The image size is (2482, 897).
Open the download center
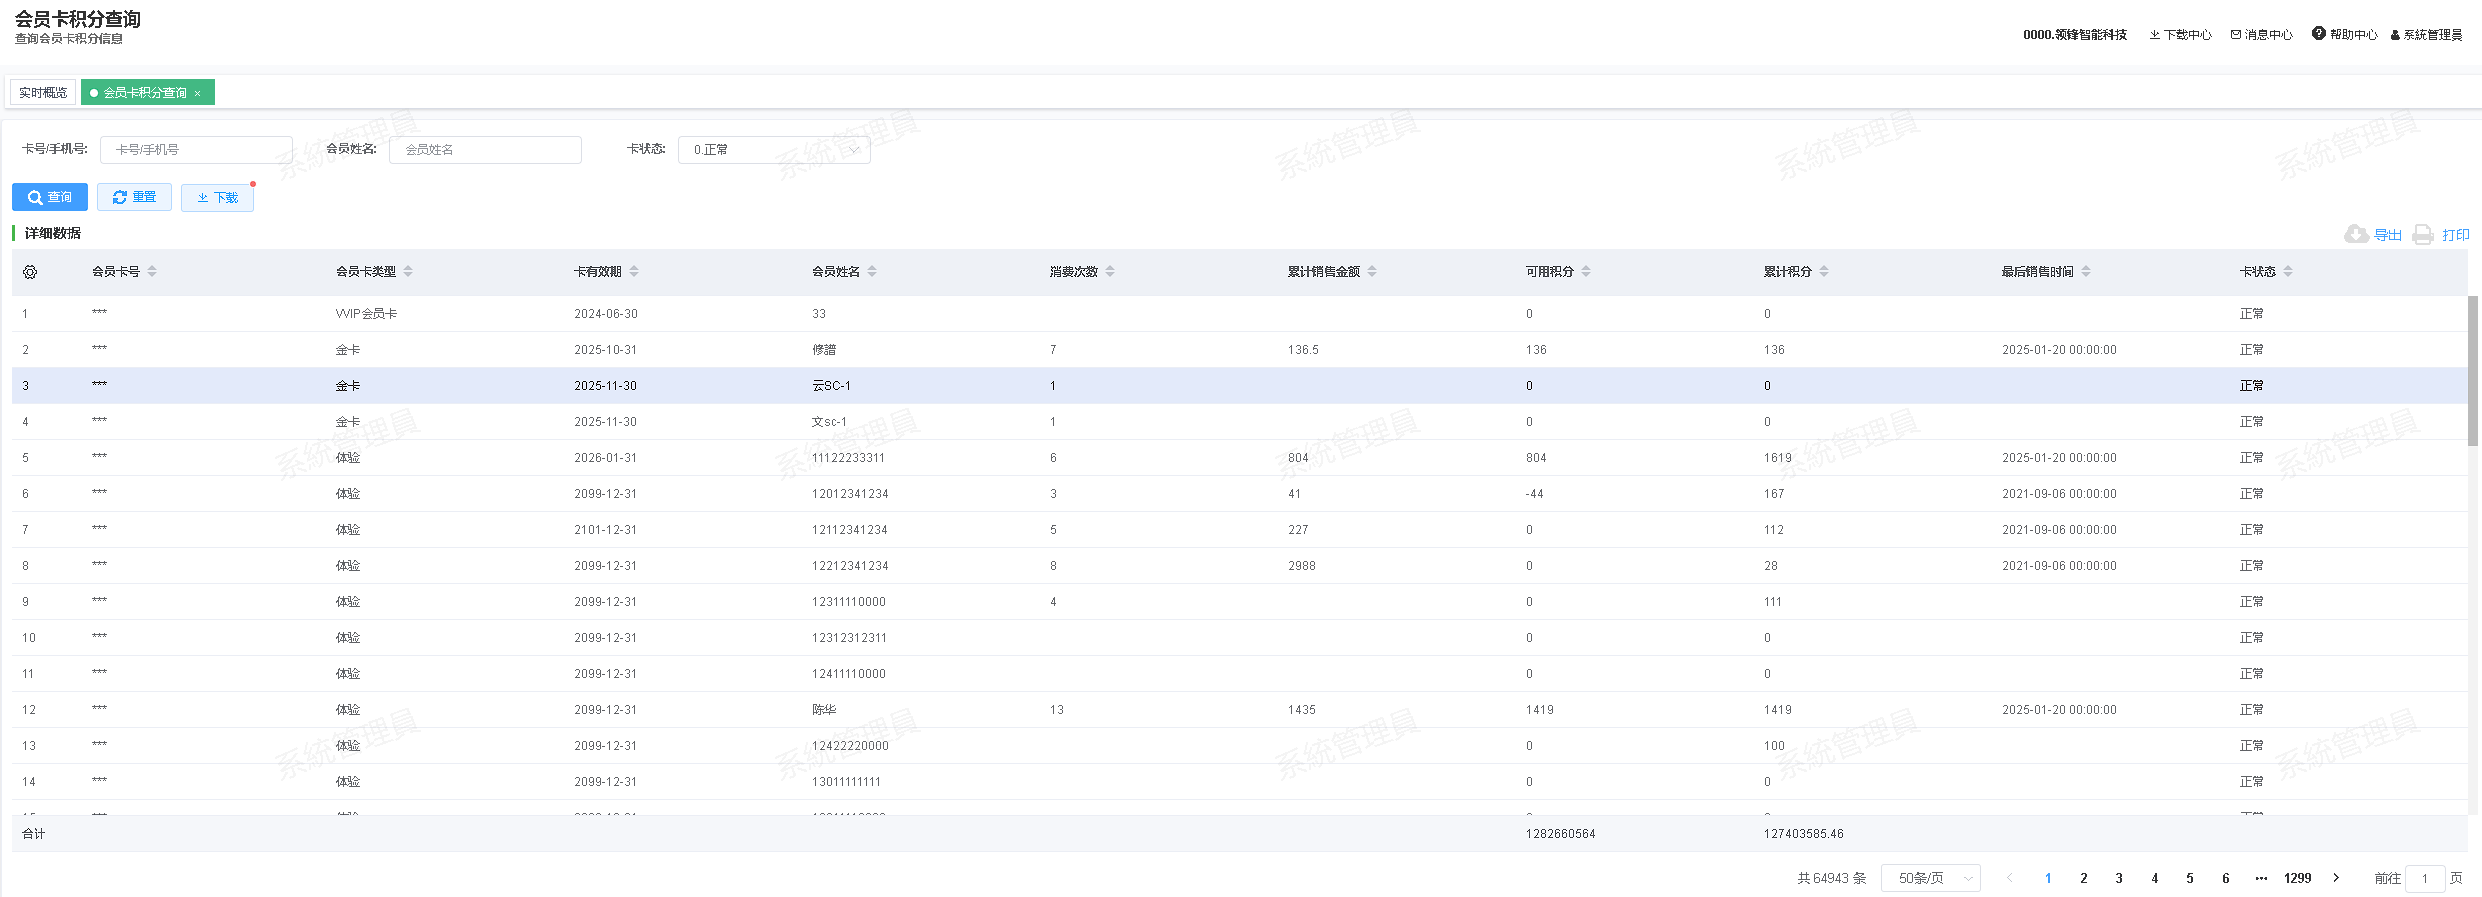pyautogui.click(x=2180, y=34)
